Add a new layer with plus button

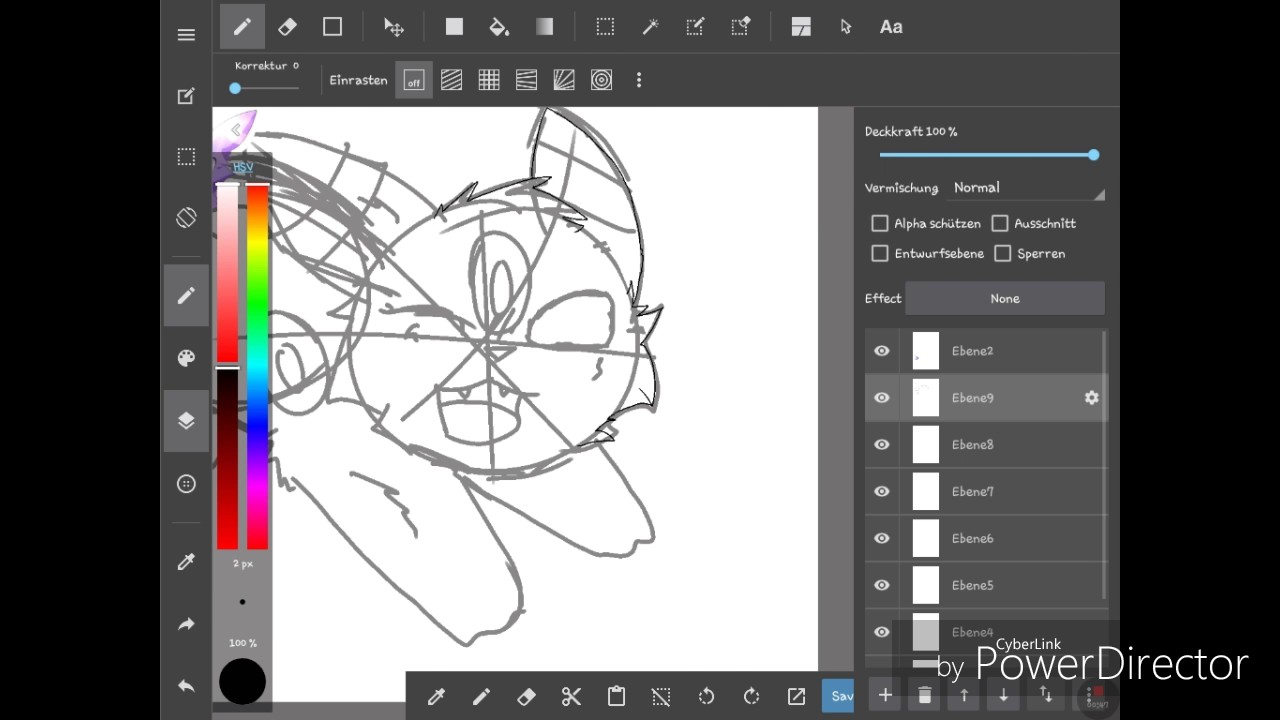point(885,695)
